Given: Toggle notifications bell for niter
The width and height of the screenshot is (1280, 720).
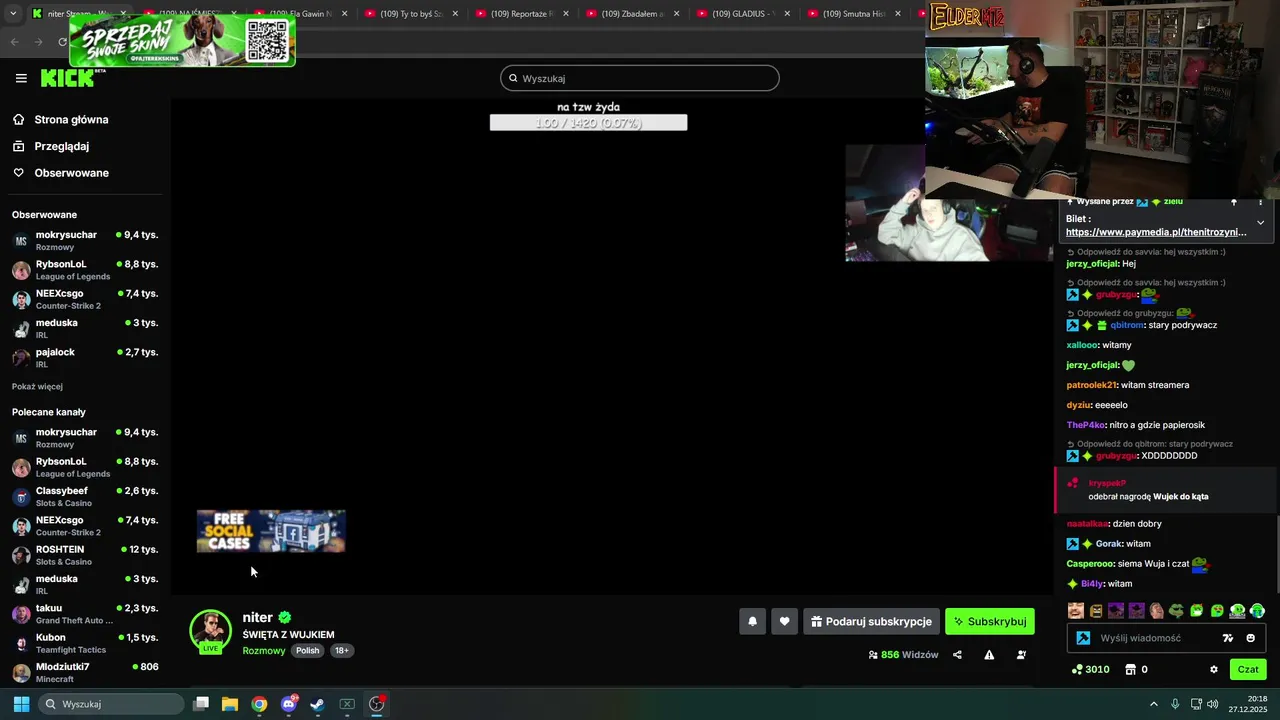Looking at the screenshot, I should coord(752,621).
